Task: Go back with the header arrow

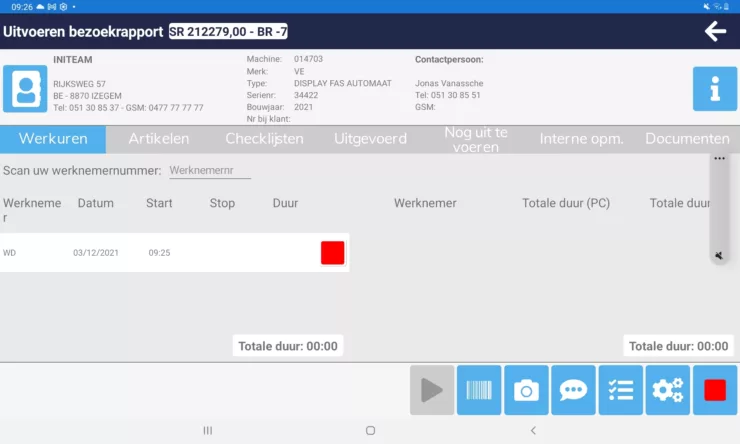Action: [x=715, y=31]
